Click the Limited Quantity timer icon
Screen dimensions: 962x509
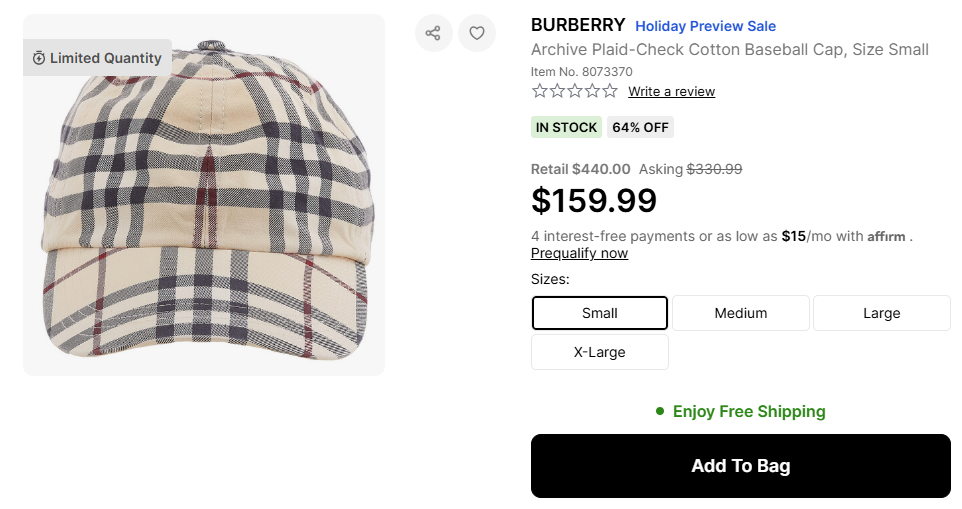pos(39,58)
